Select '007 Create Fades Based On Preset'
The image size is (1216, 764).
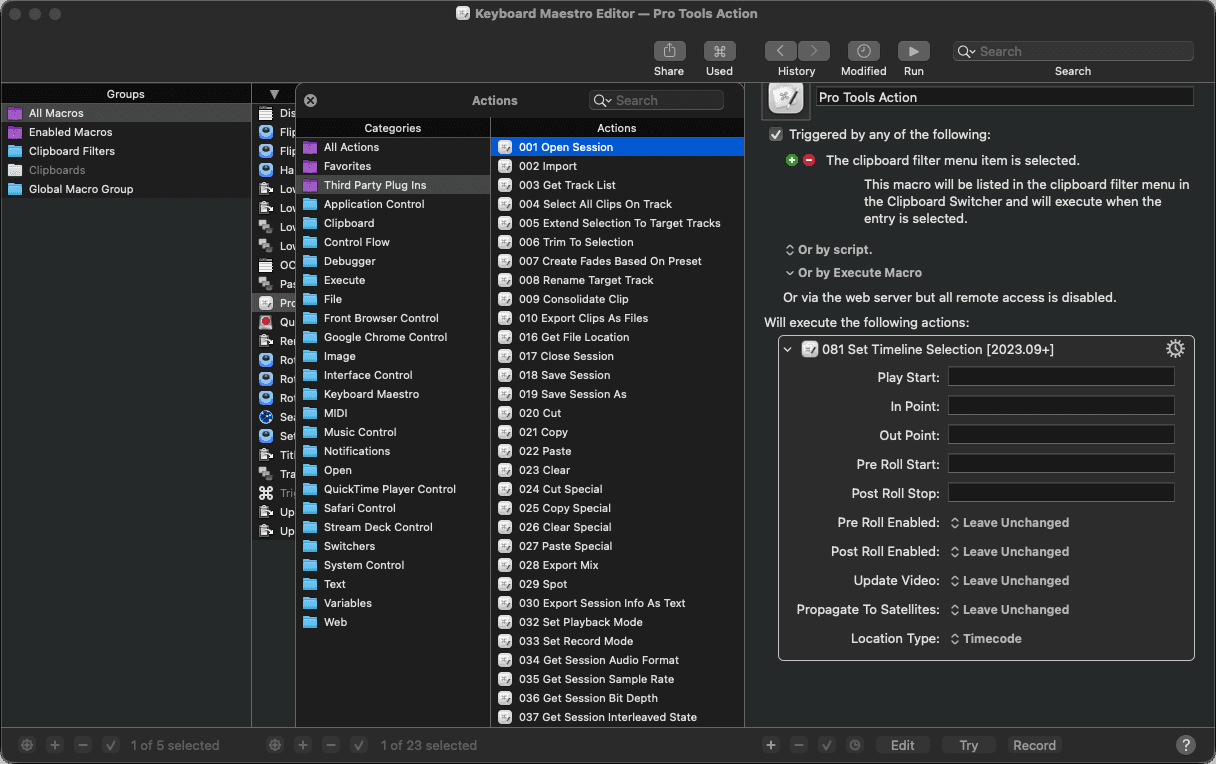[617, 261]
